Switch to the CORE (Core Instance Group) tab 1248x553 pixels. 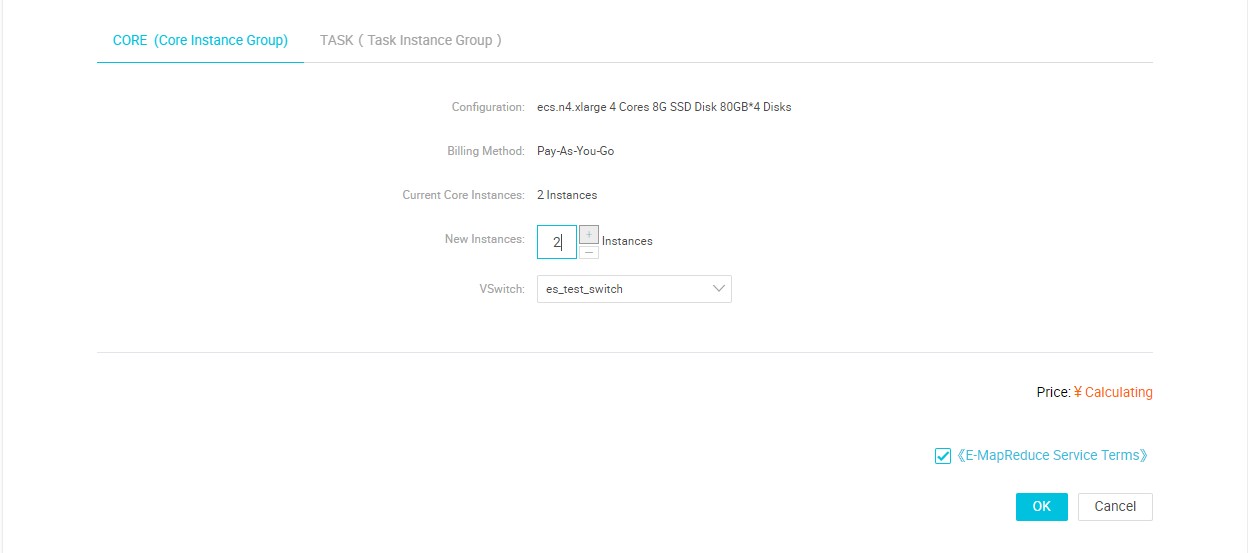click(200, 41)
